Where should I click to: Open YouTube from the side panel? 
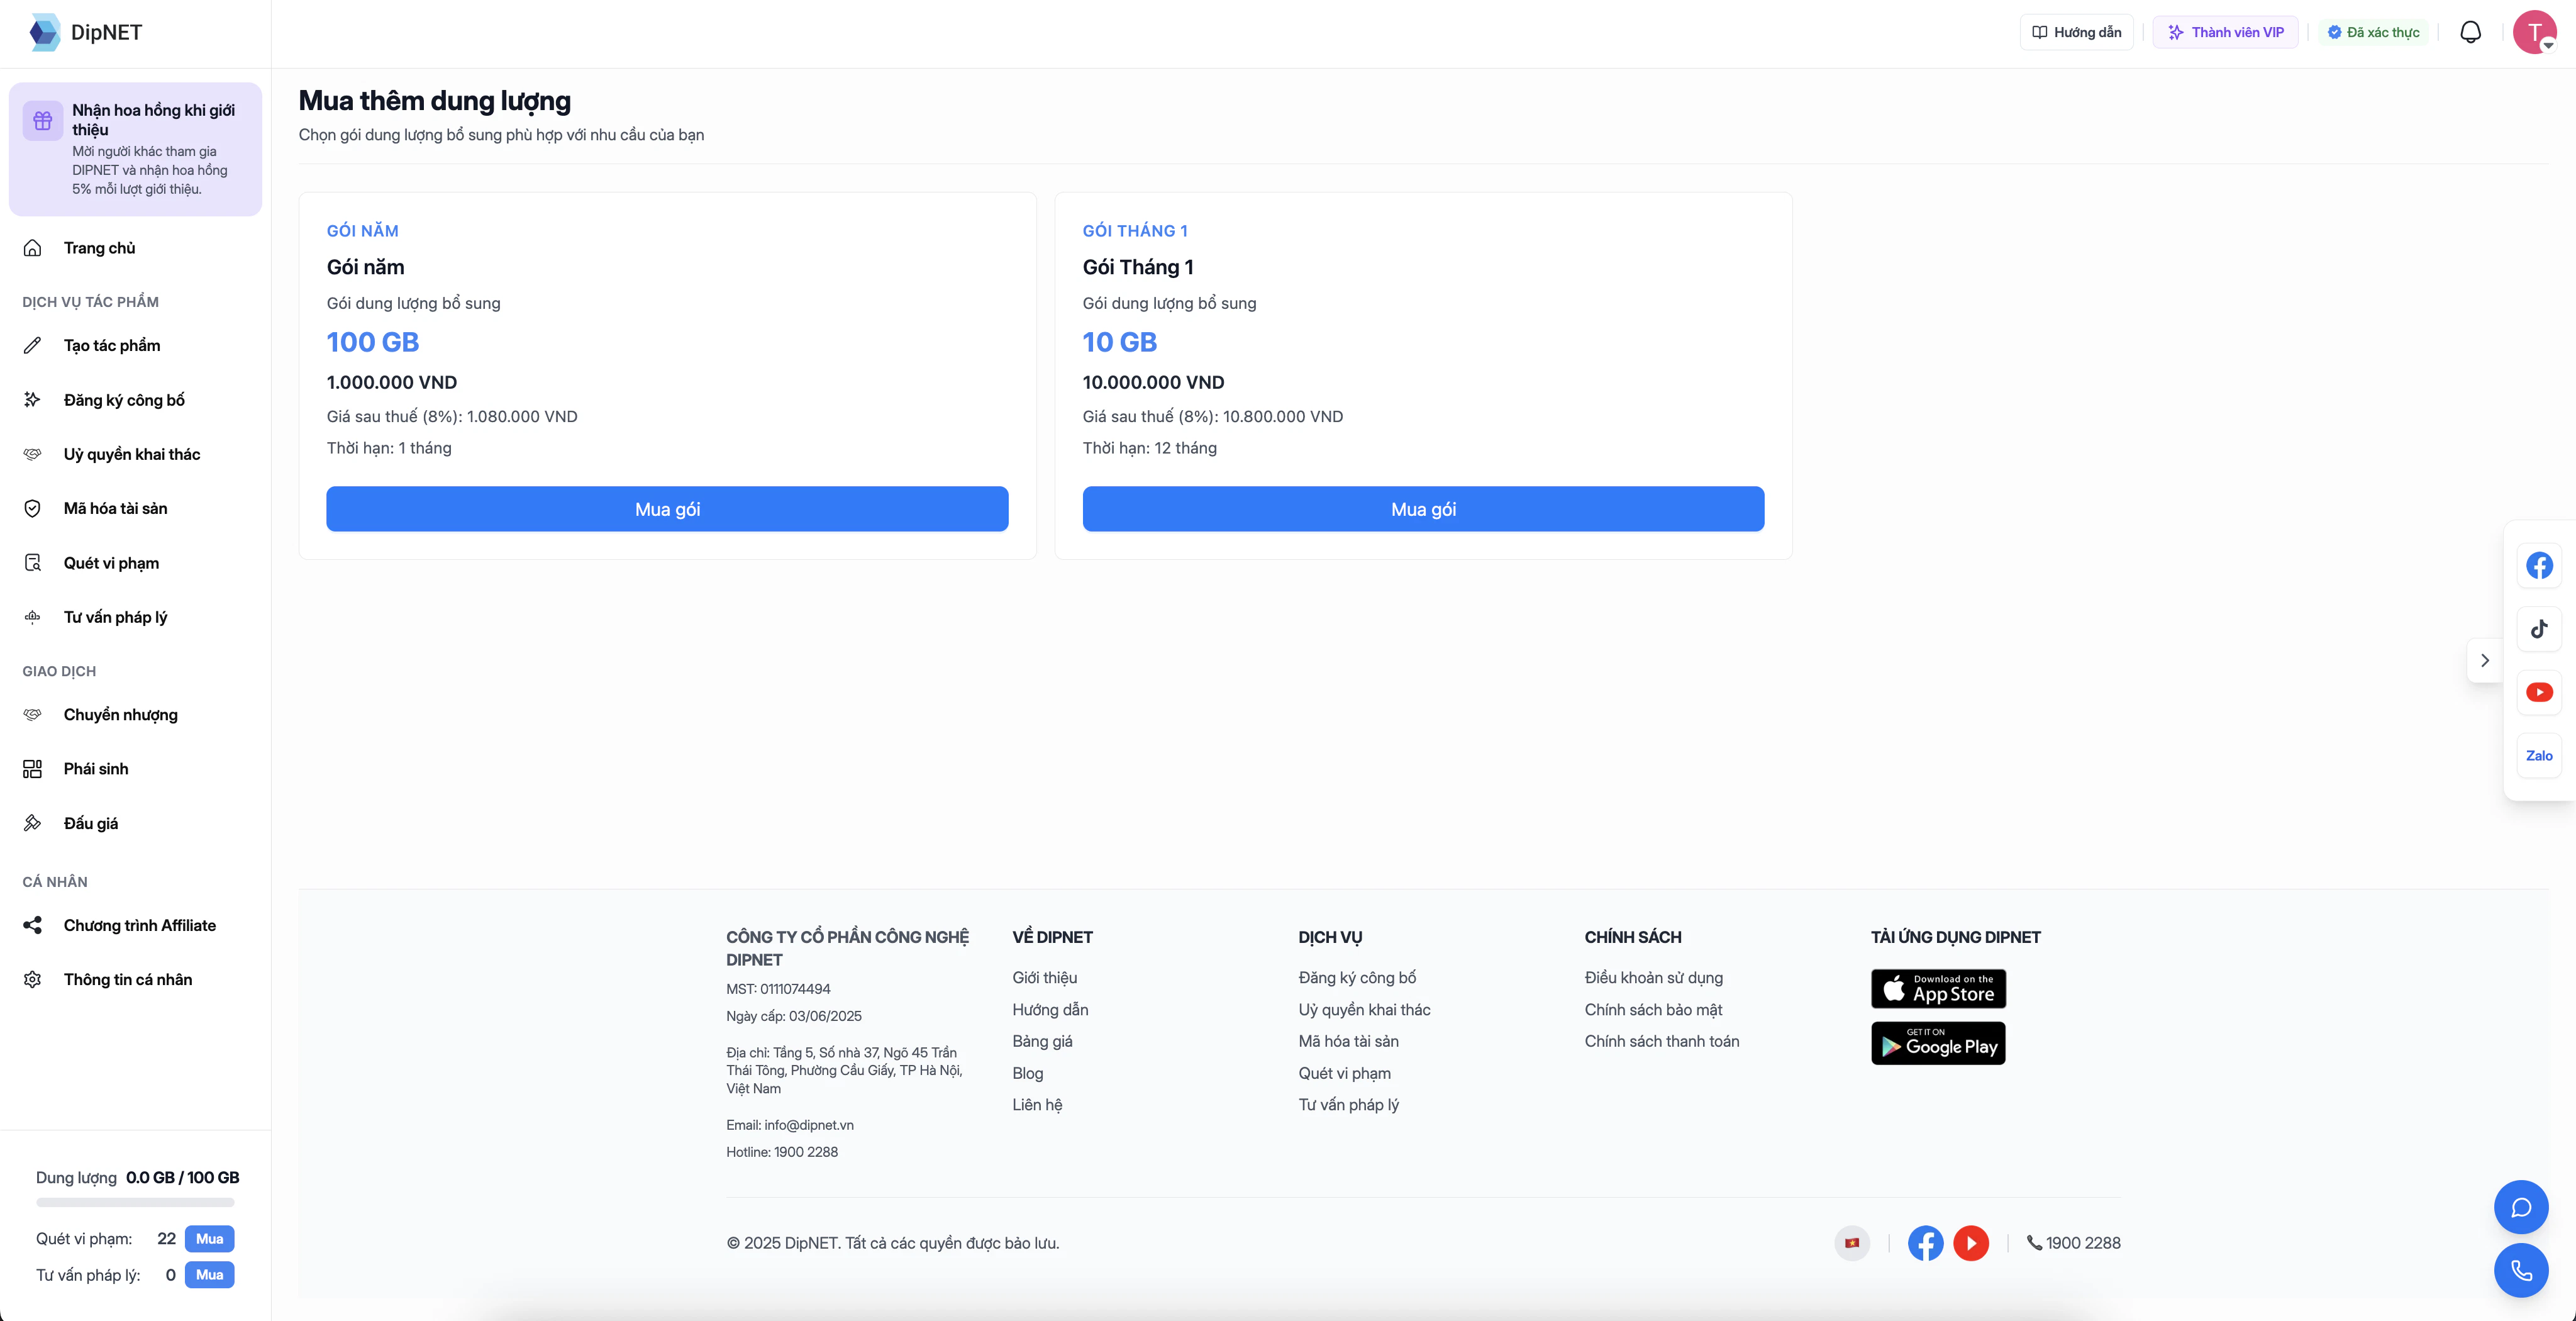(x=2539, y=692)
